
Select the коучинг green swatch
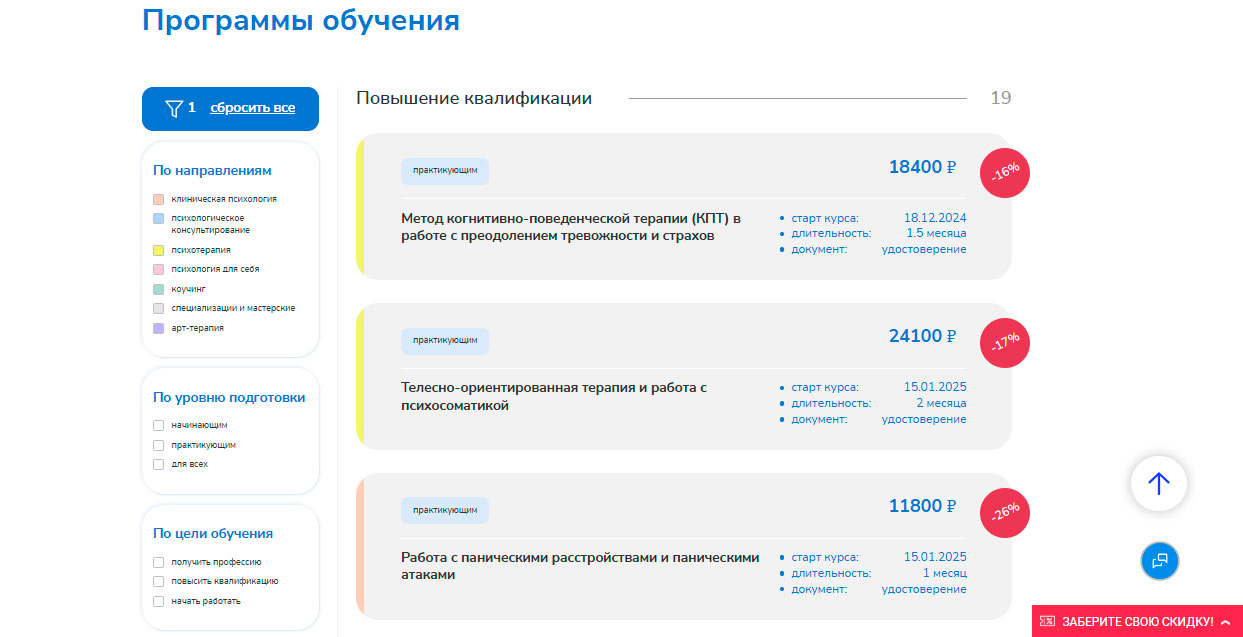[x=158, y=289]
